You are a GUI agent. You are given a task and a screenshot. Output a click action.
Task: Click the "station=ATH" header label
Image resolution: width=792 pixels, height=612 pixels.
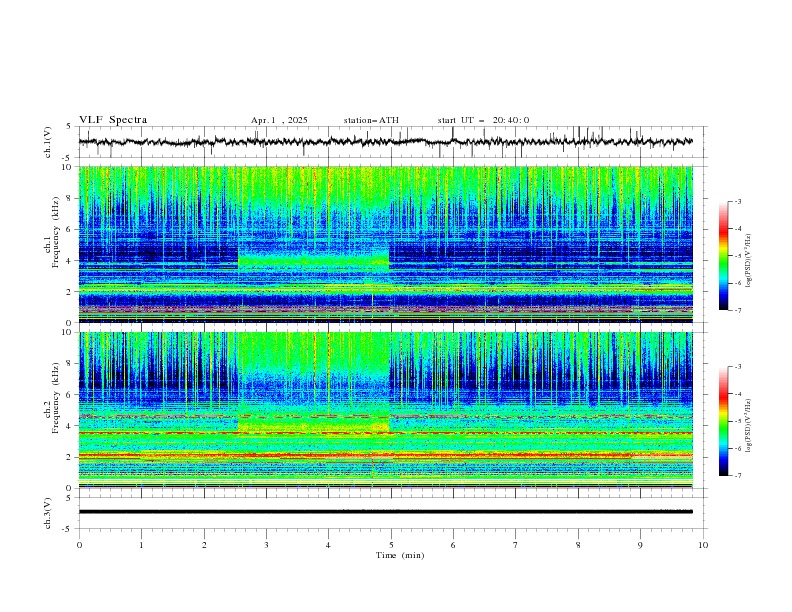tap(371, 120)
